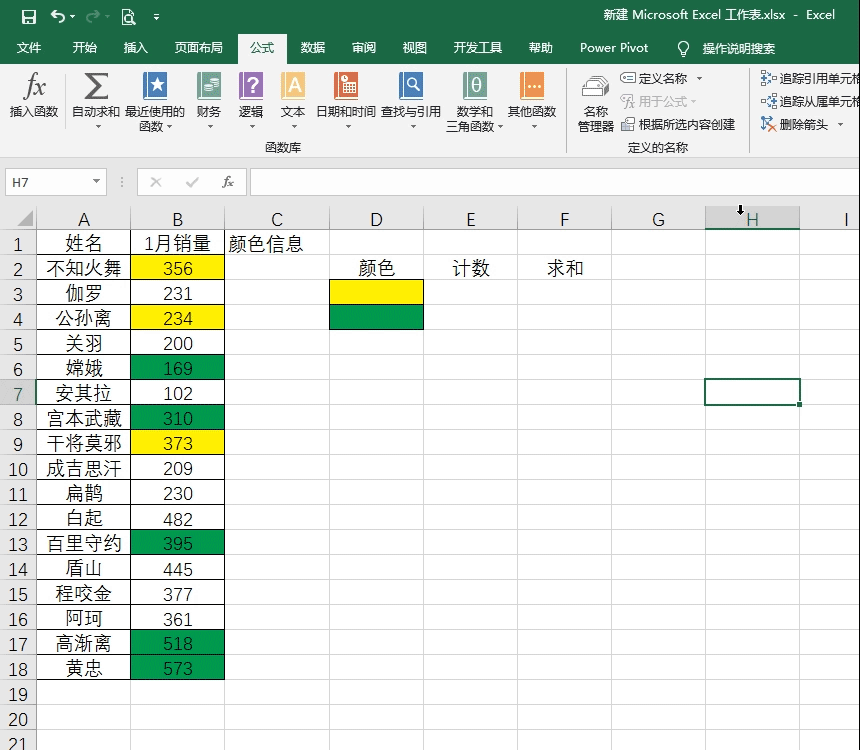
Task: Open the Lookup & Reference functions icon
Action: coord(411,86)
